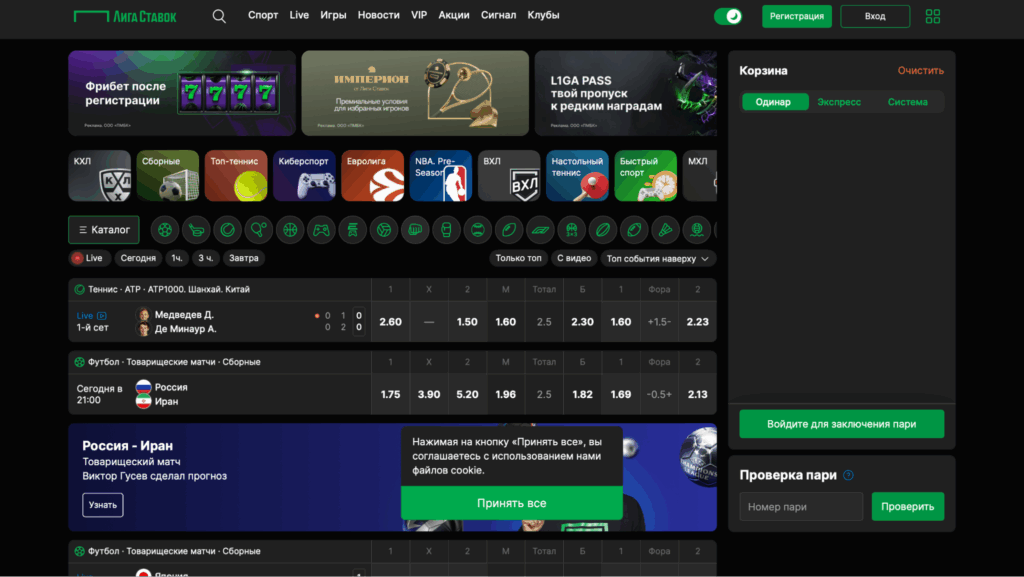Toggle the dark mode switch
This screenshot has width=1024, height=577.
727,16
